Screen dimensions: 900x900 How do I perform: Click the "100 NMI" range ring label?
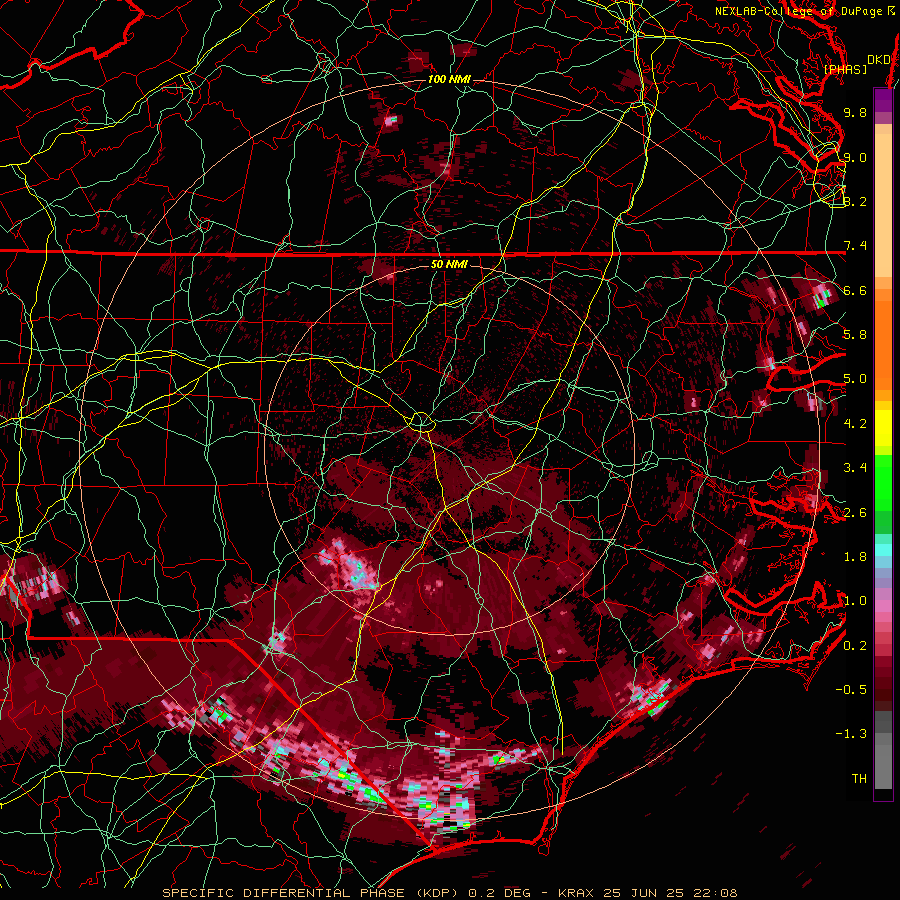click(449, 79)
